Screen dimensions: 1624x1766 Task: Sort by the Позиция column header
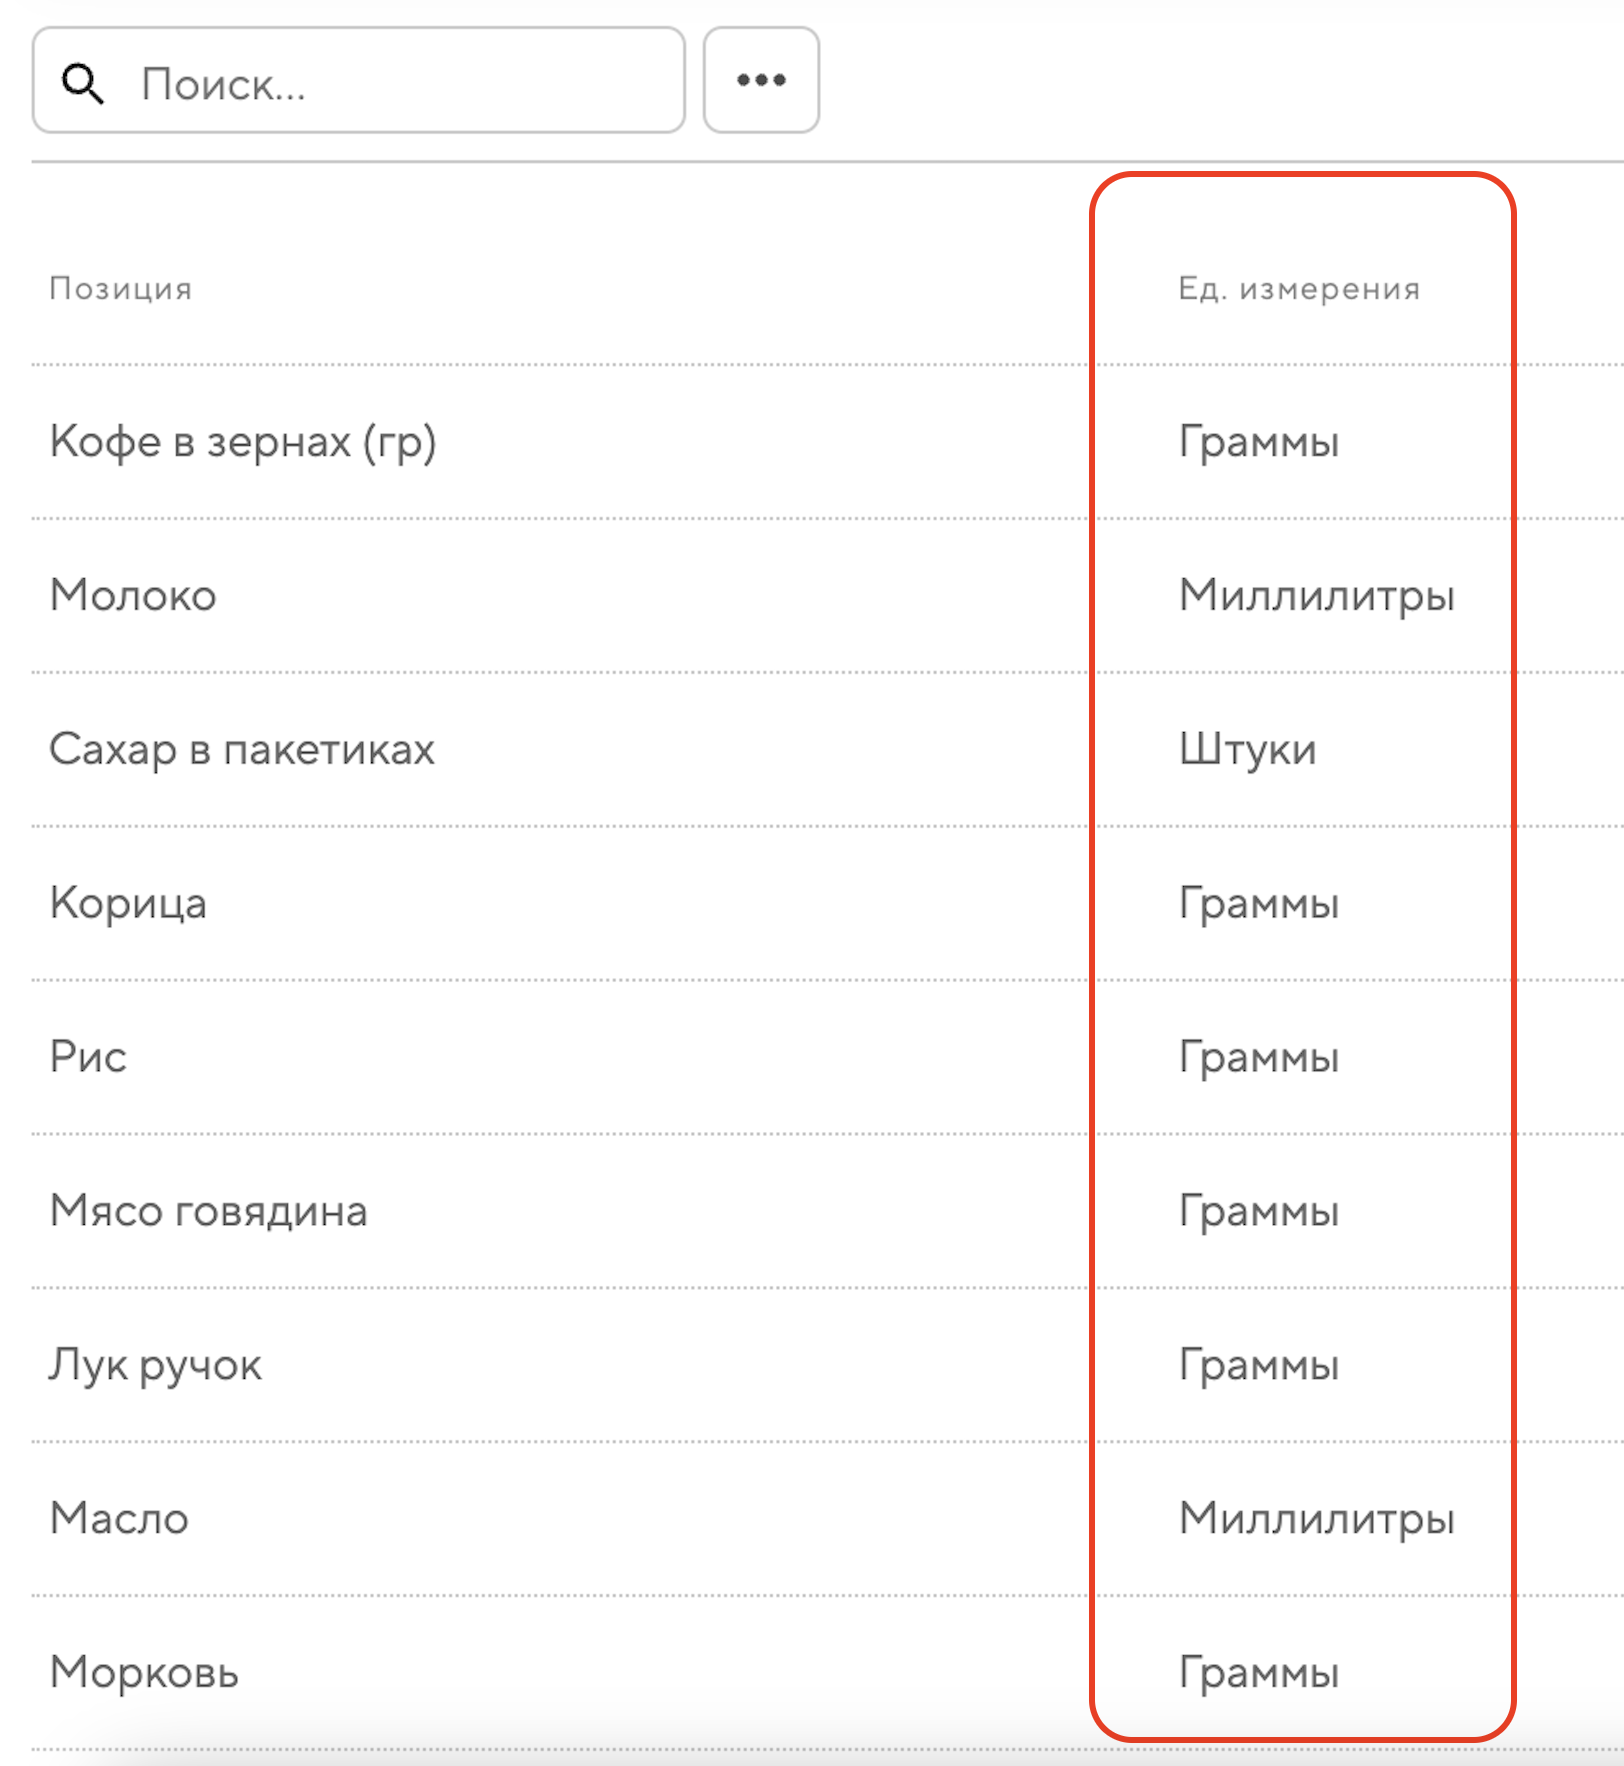(121, 289)
